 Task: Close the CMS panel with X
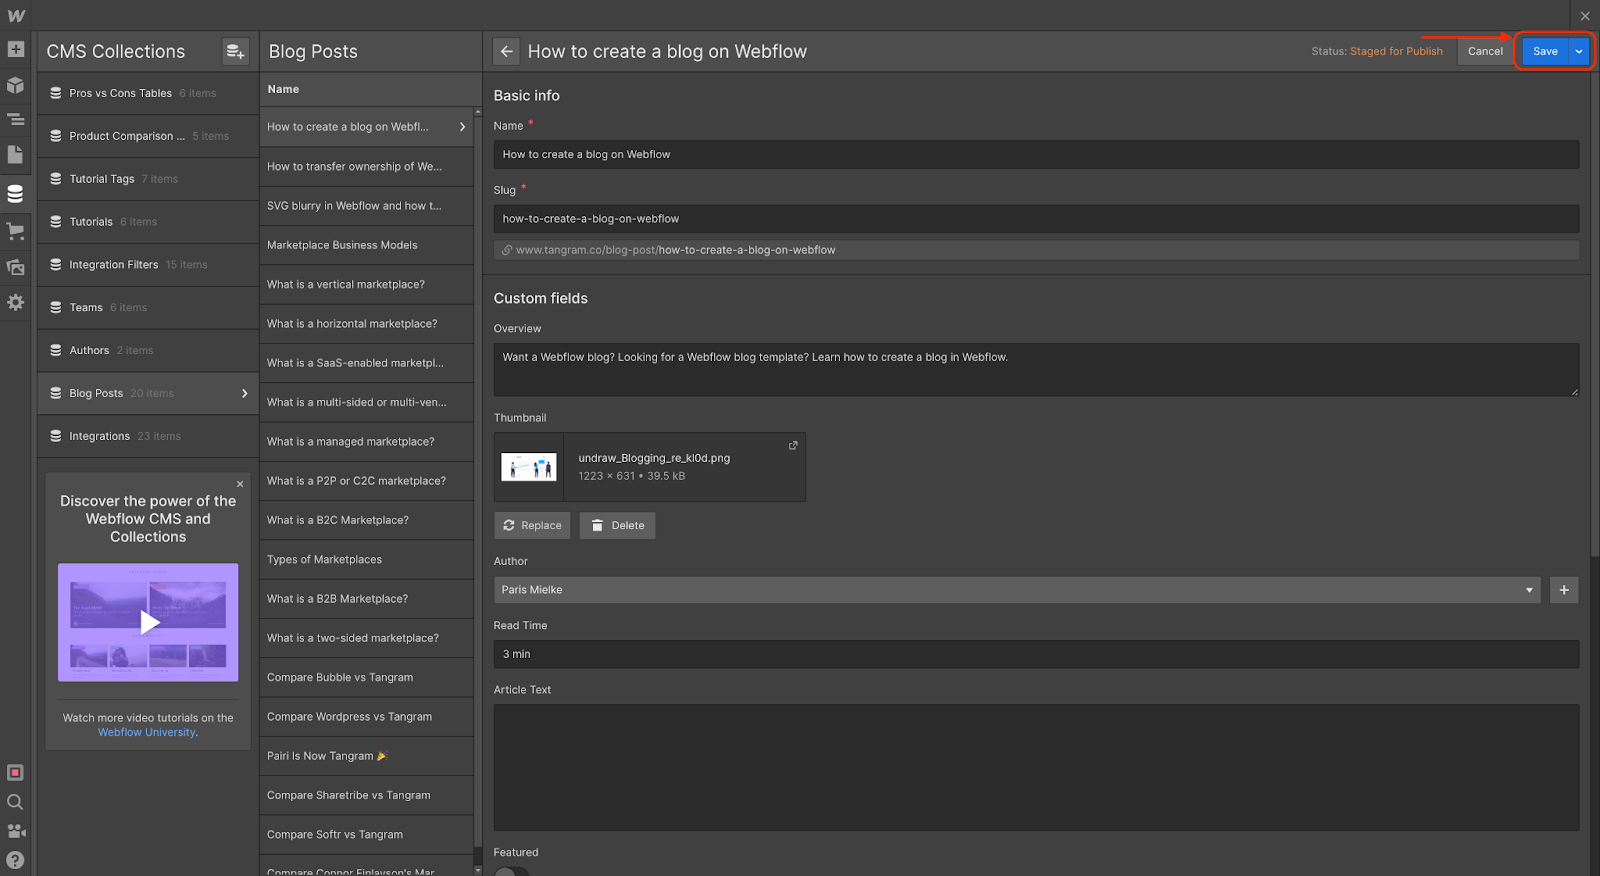tap(1585, 16)
